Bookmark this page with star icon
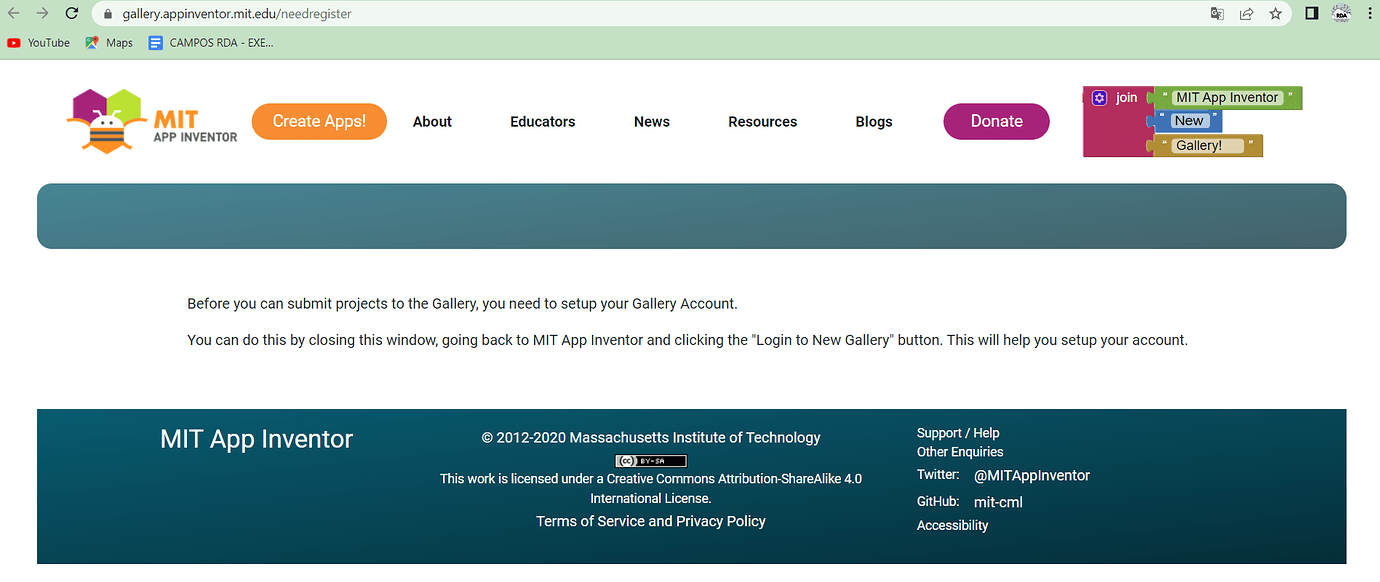Viewport: 1380px width, 582px height. pos(1275,14)
